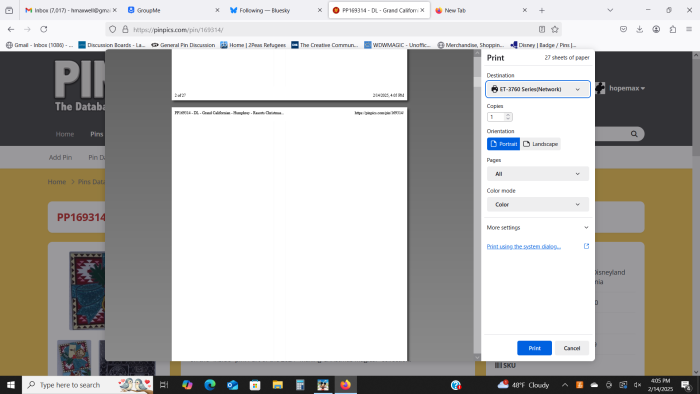This screenshot has height=394, width=700.
Task: Open the Discussion Boards bookmark
Action: click(112, 45)
